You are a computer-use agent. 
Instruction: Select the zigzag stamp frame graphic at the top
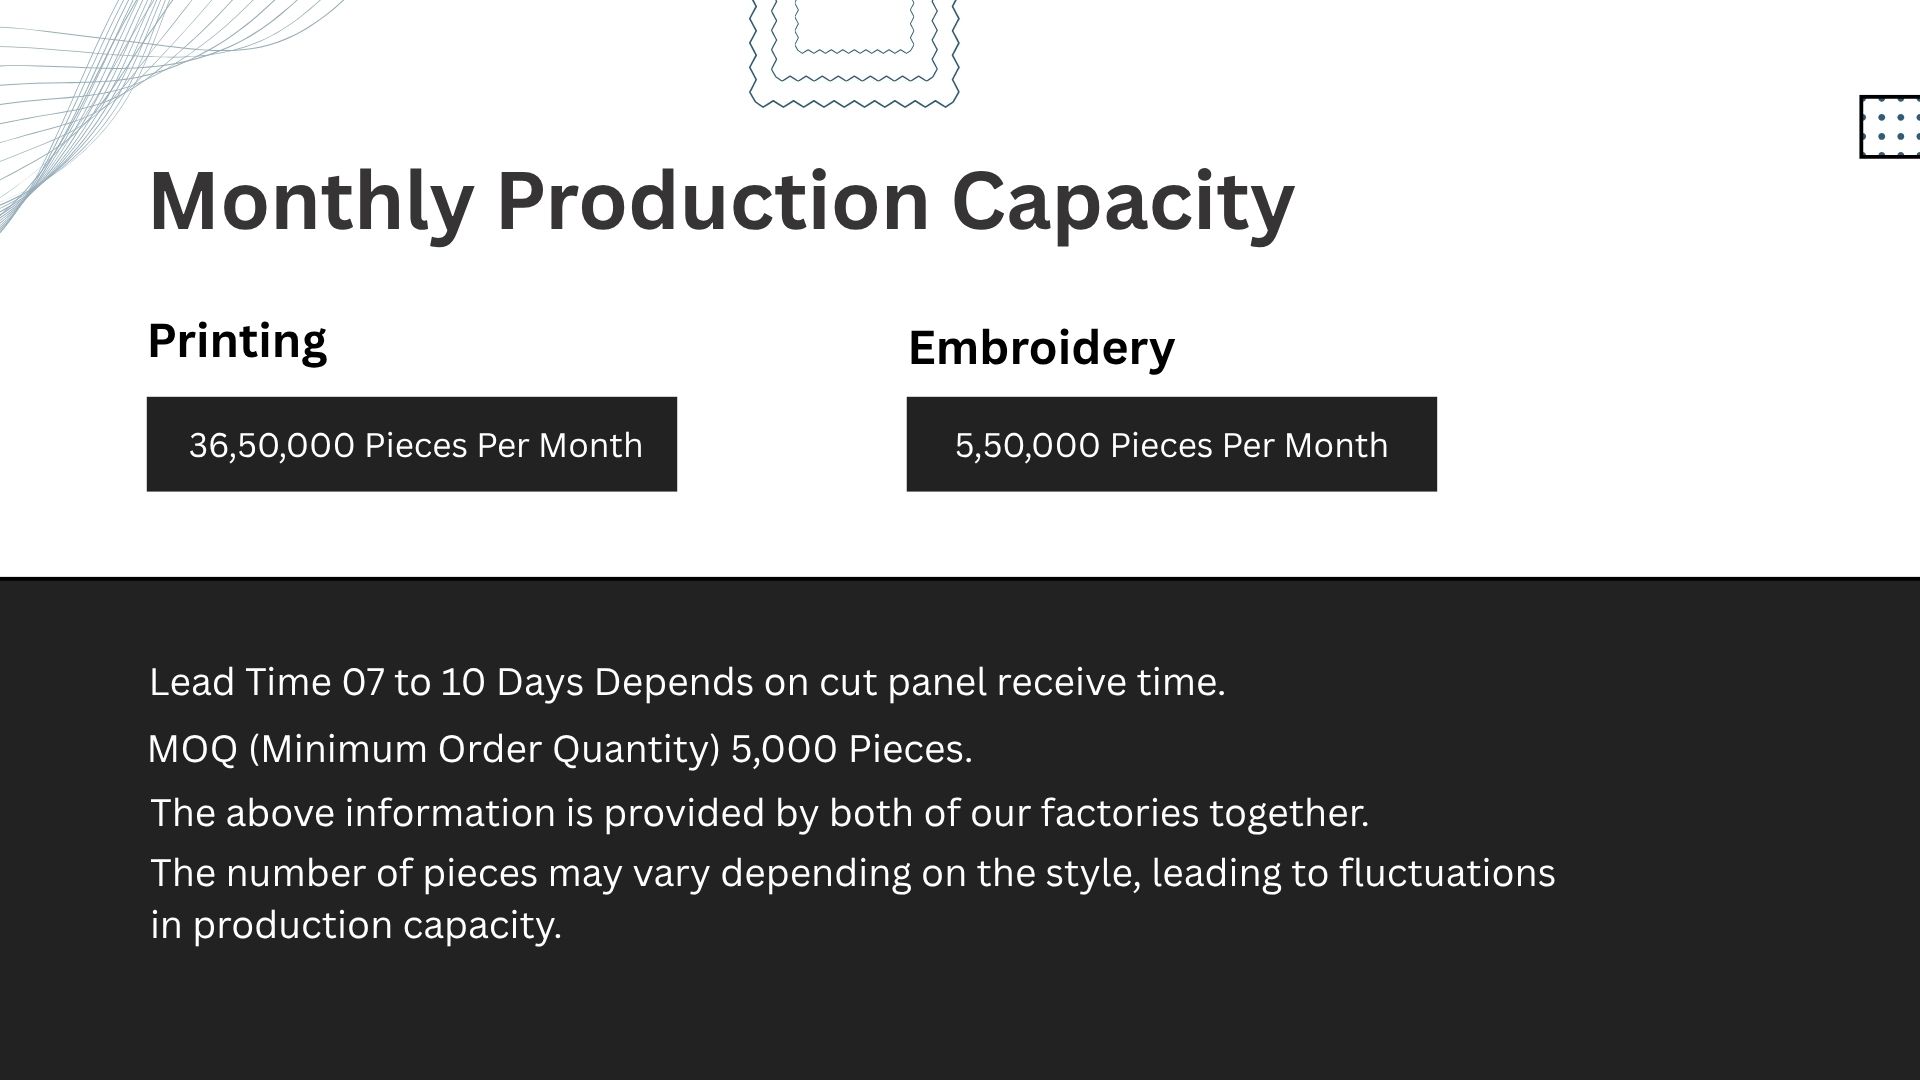[854, 53]
